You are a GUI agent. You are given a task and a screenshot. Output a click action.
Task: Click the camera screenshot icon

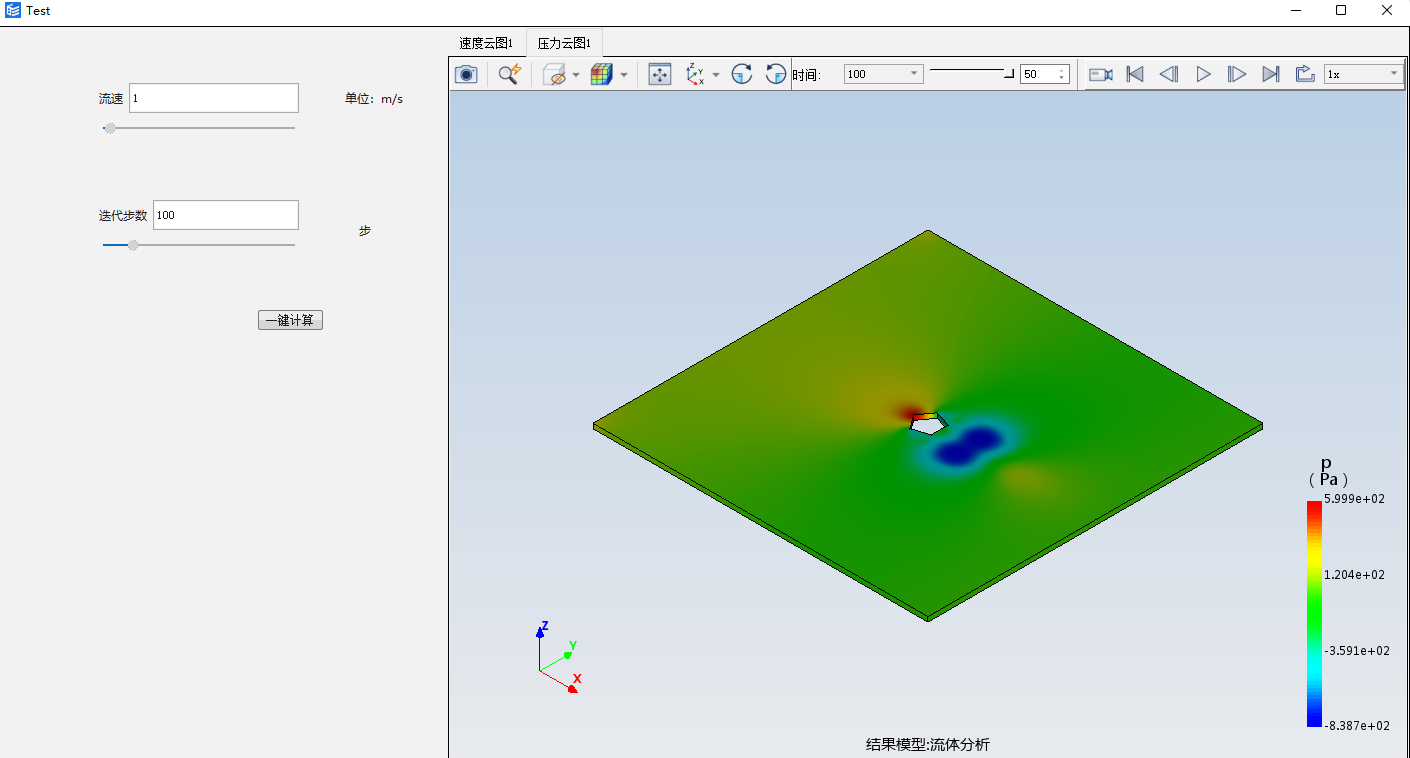click(x=466, y=74)
